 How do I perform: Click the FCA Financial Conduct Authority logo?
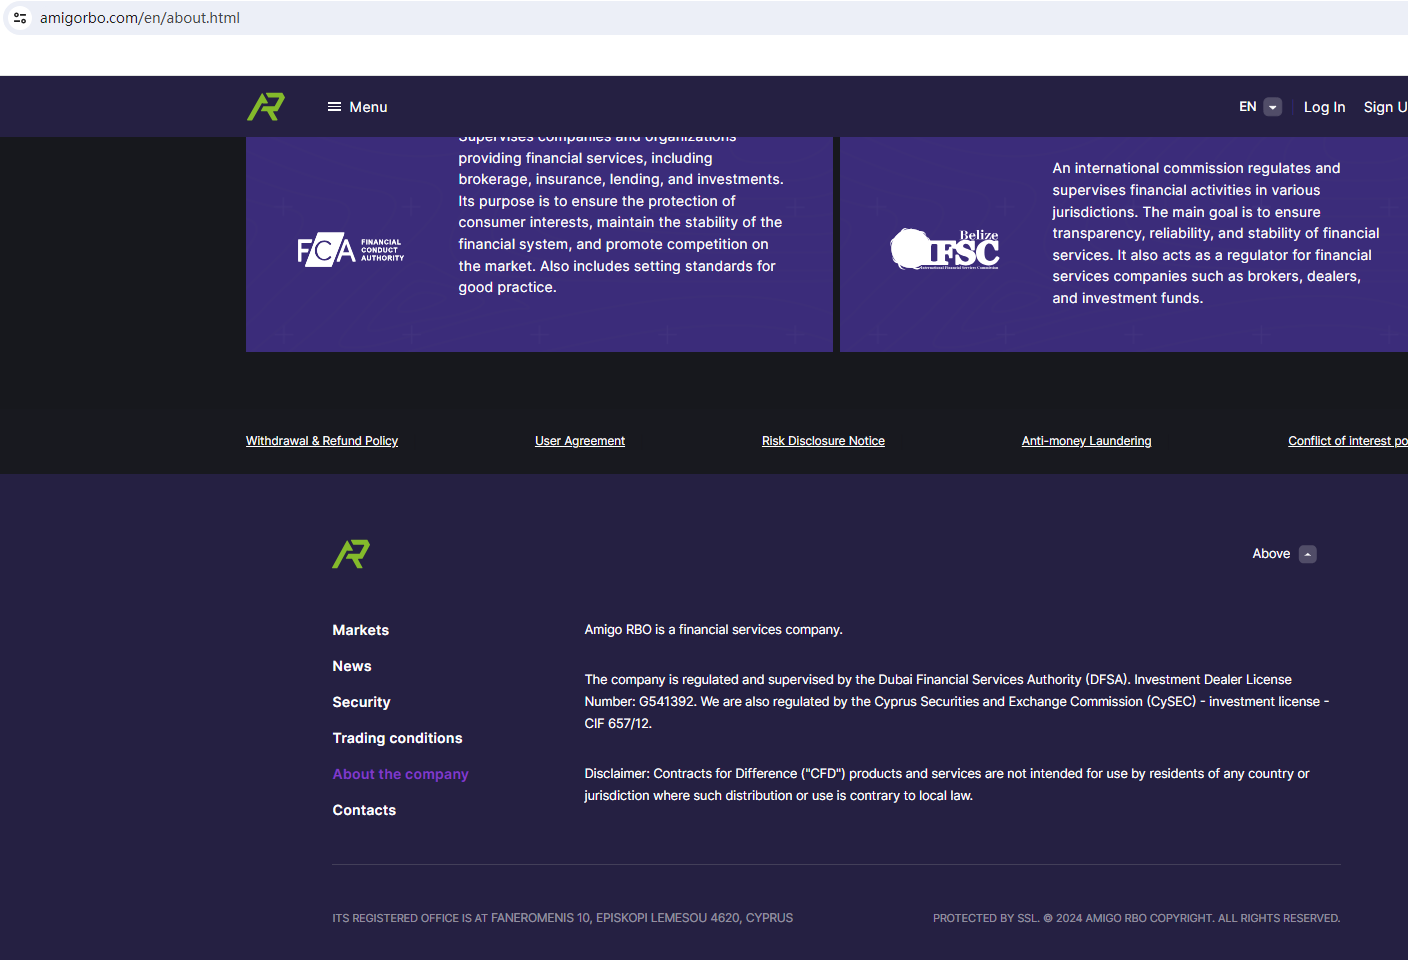point(350,250)
